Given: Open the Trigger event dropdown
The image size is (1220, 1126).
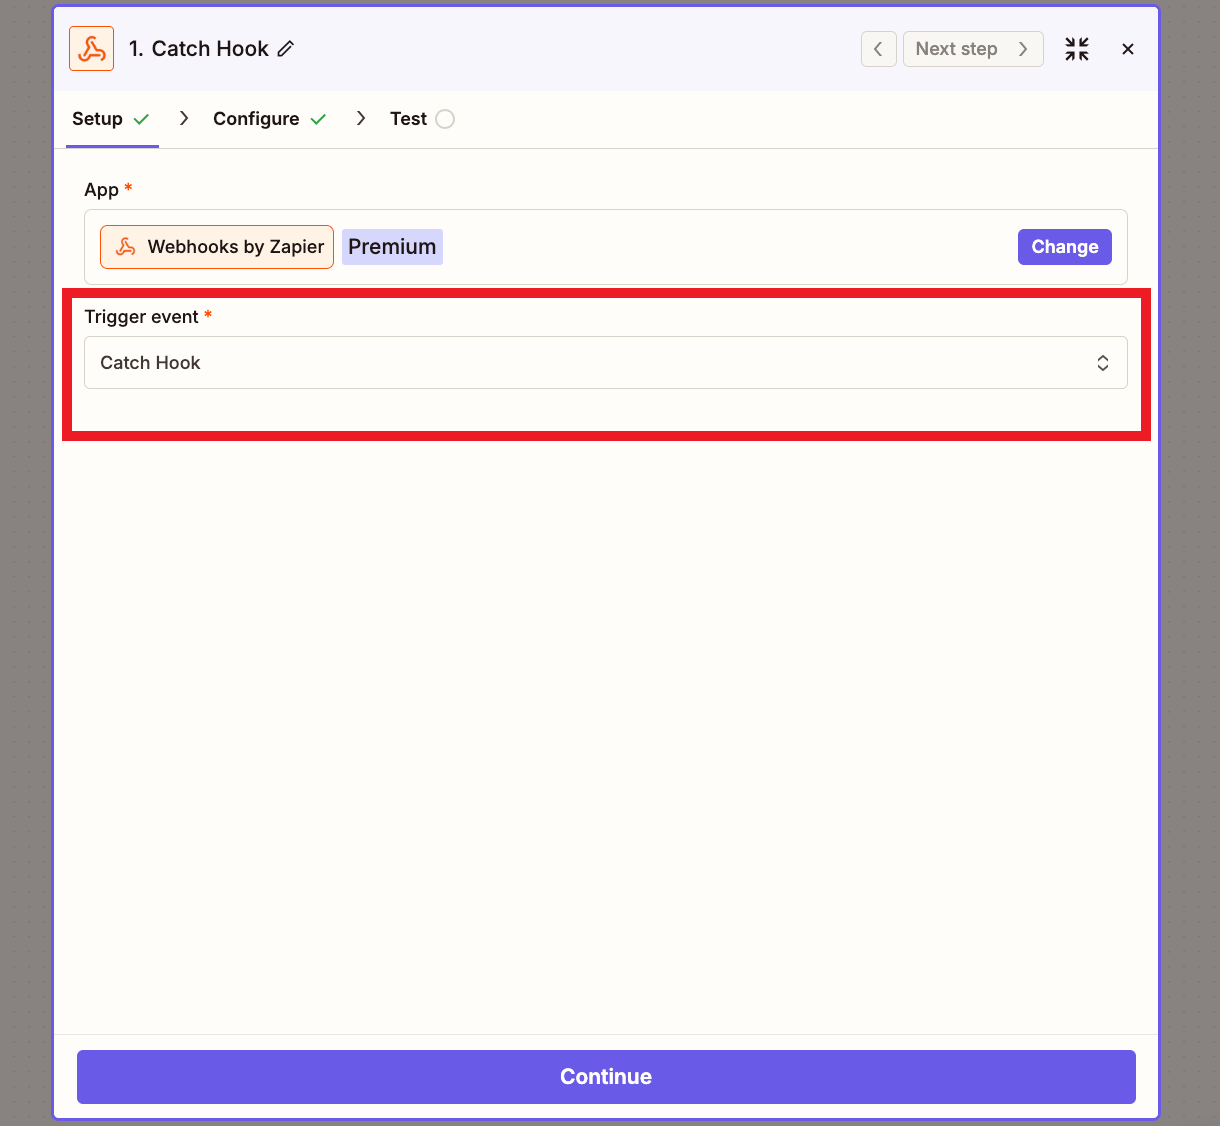Looking at the screenshot, I should coord(606,363).
